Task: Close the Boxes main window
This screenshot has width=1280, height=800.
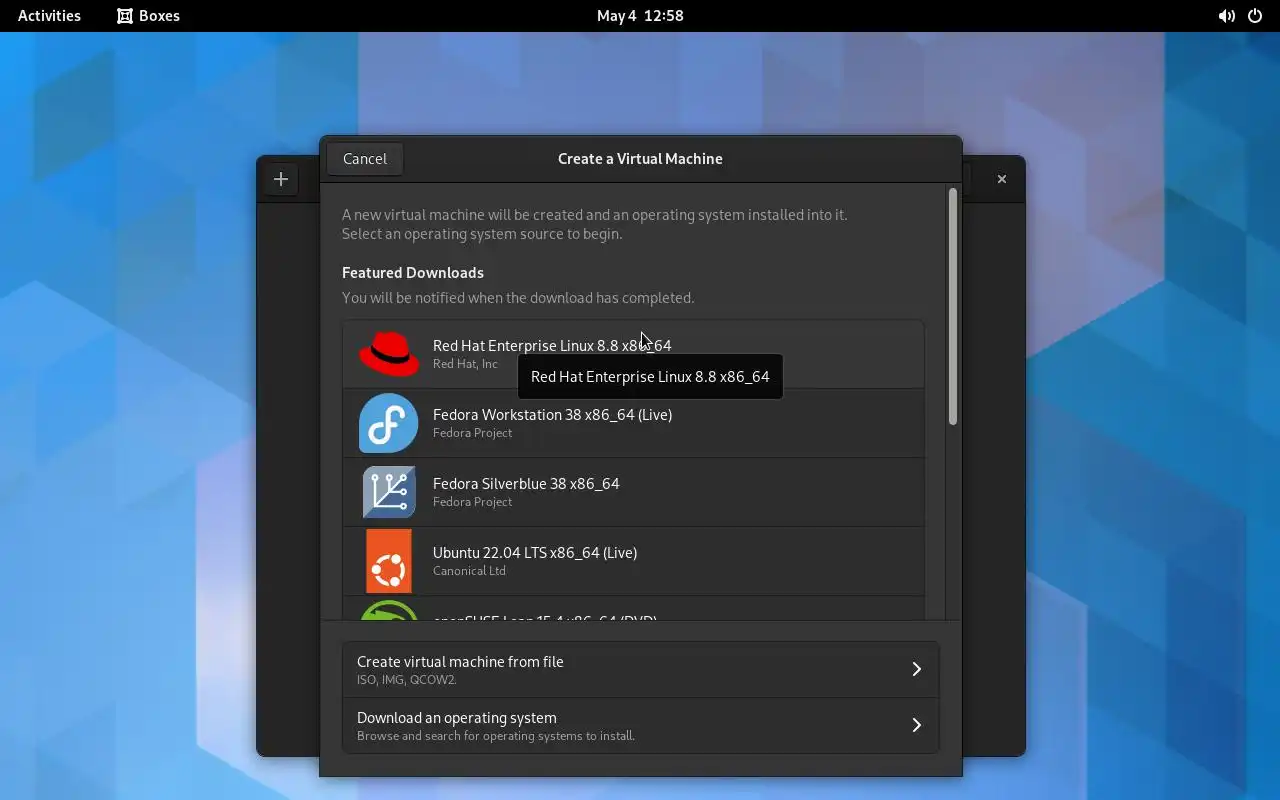Action: 1001,179
